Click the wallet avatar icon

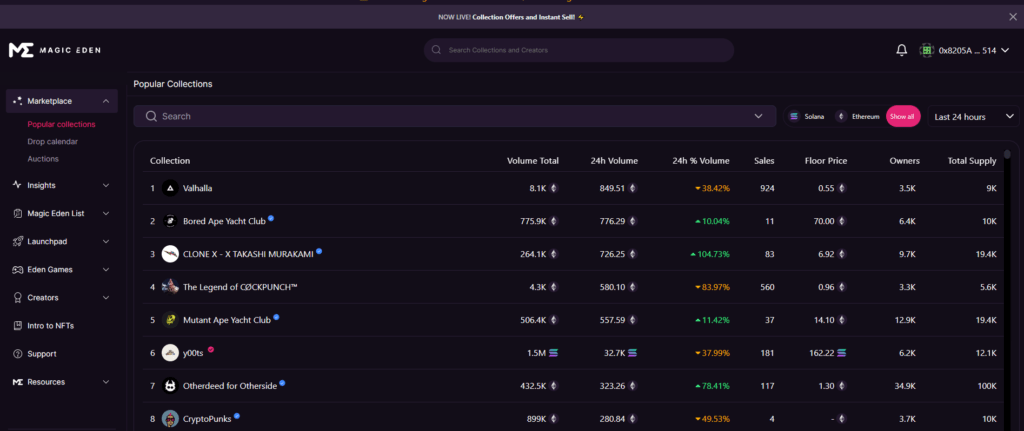point(928,50)
